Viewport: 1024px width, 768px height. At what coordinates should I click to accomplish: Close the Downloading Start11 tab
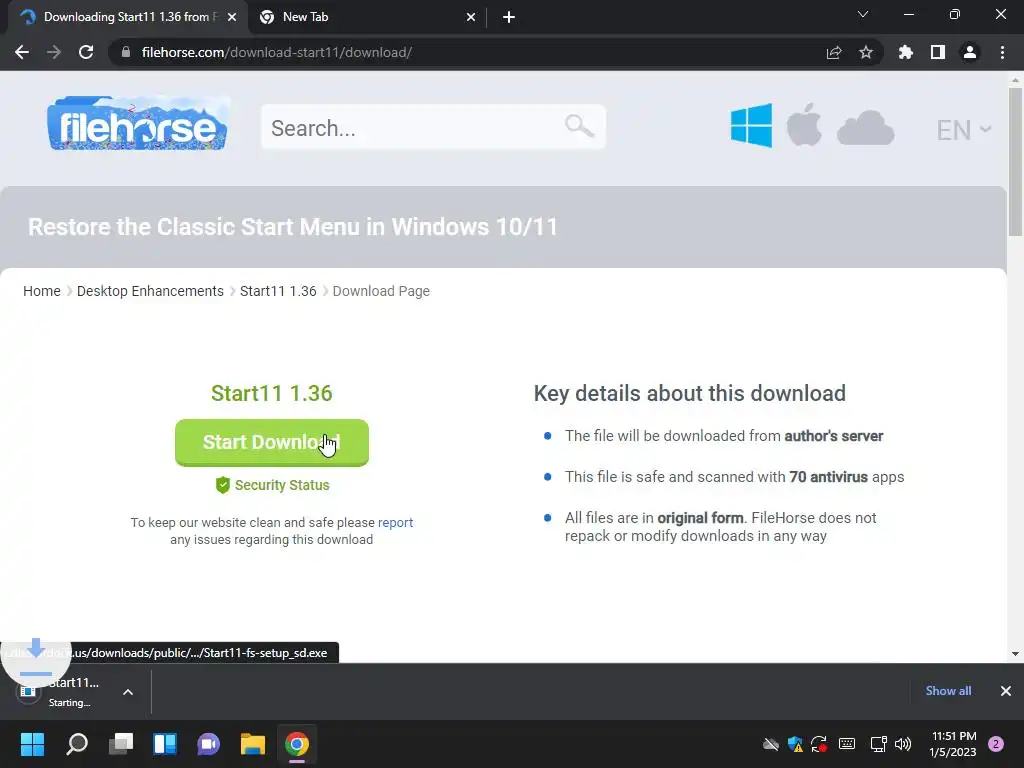[232, 18]
